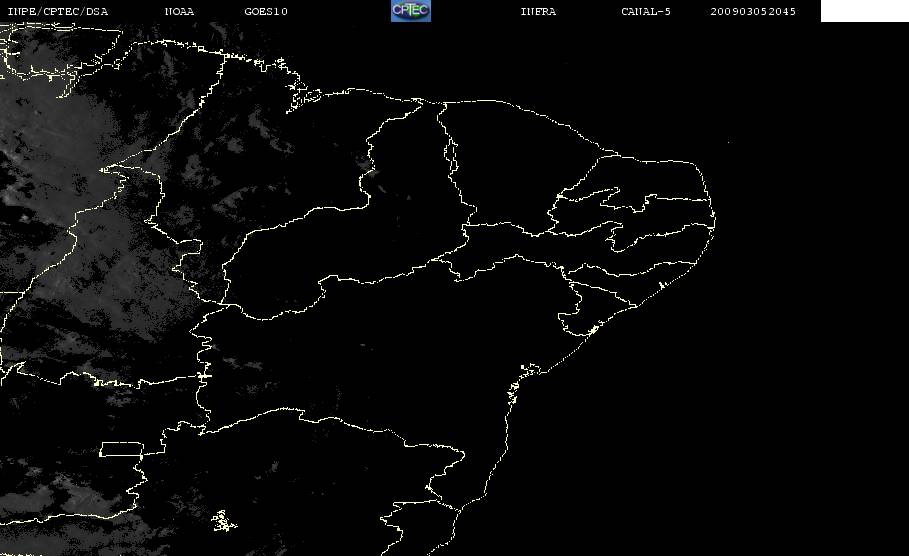Click the delta where borders meet the north coast
This screenshot has width=909, height=556.
point(419,102)
